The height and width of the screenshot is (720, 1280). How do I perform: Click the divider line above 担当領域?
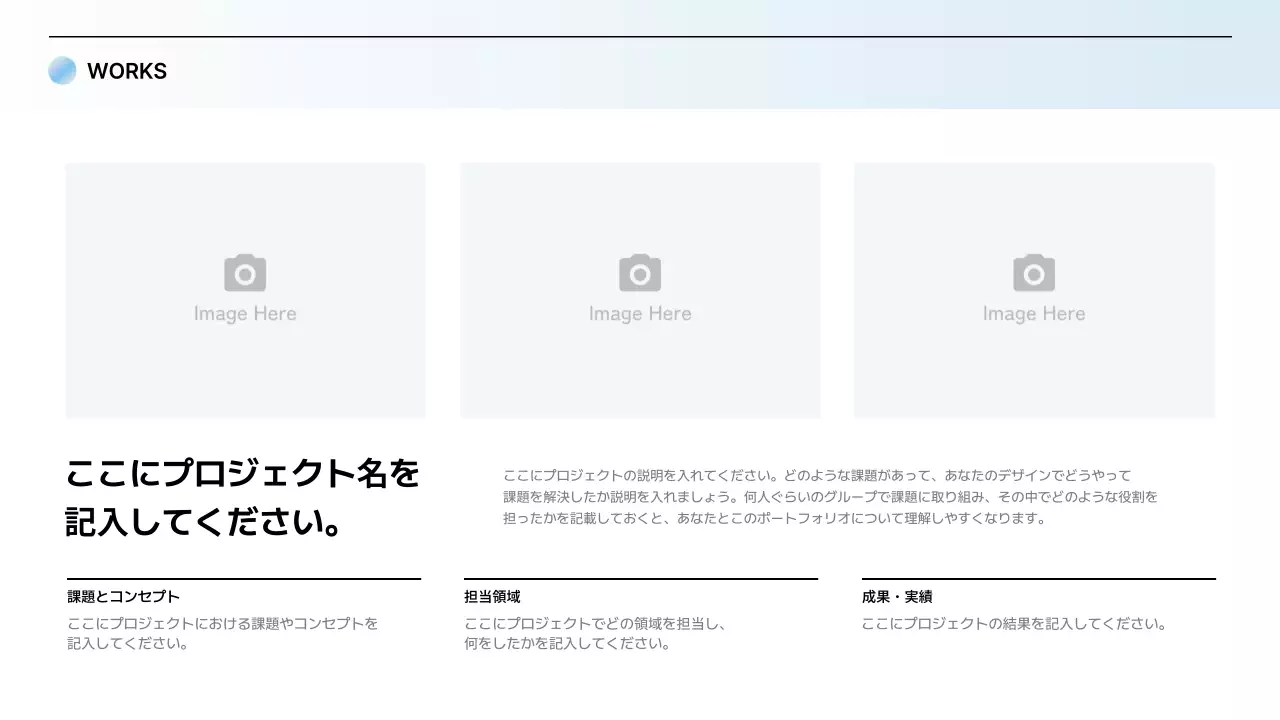(639, 578)
